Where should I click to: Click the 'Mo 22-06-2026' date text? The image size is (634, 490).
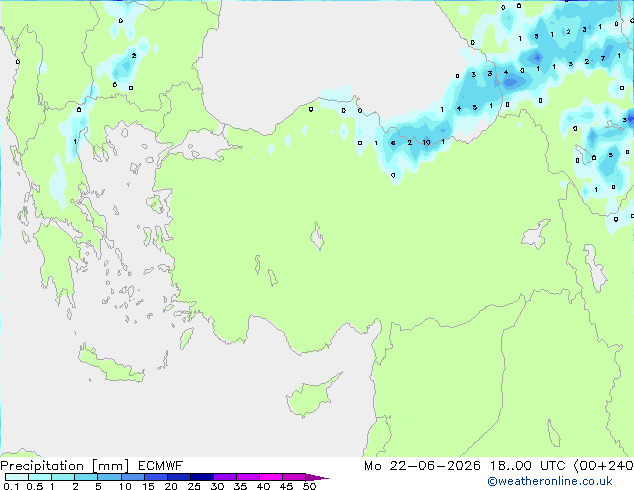pos(423,466)
